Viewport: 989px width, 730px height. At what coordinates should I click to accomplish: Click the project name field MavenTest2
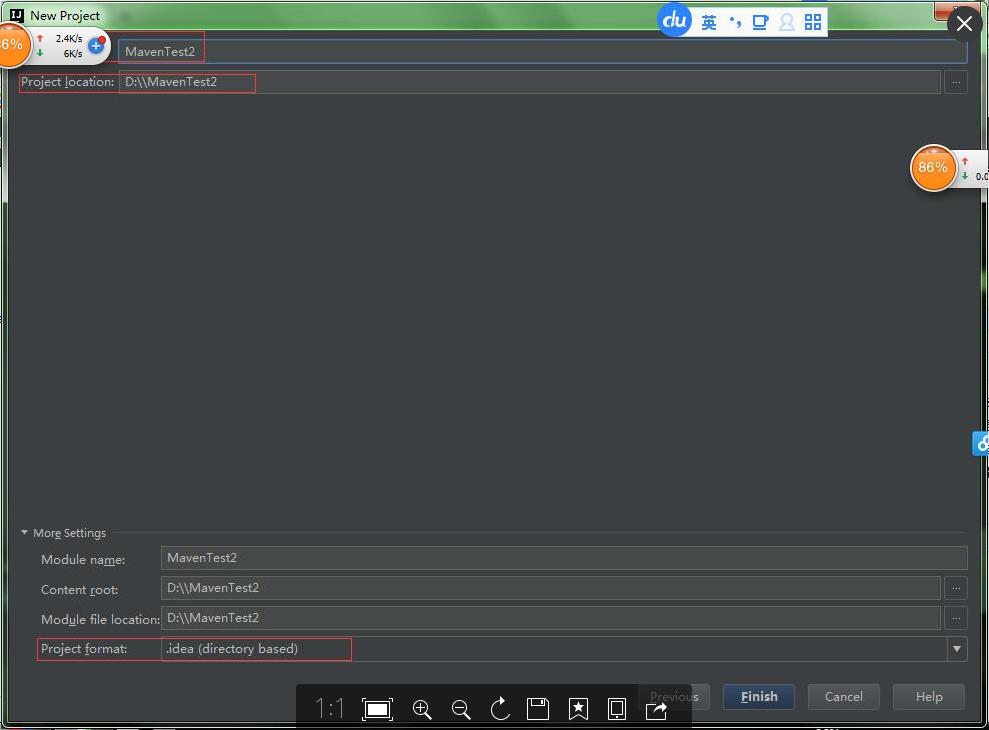click(542, 52)
